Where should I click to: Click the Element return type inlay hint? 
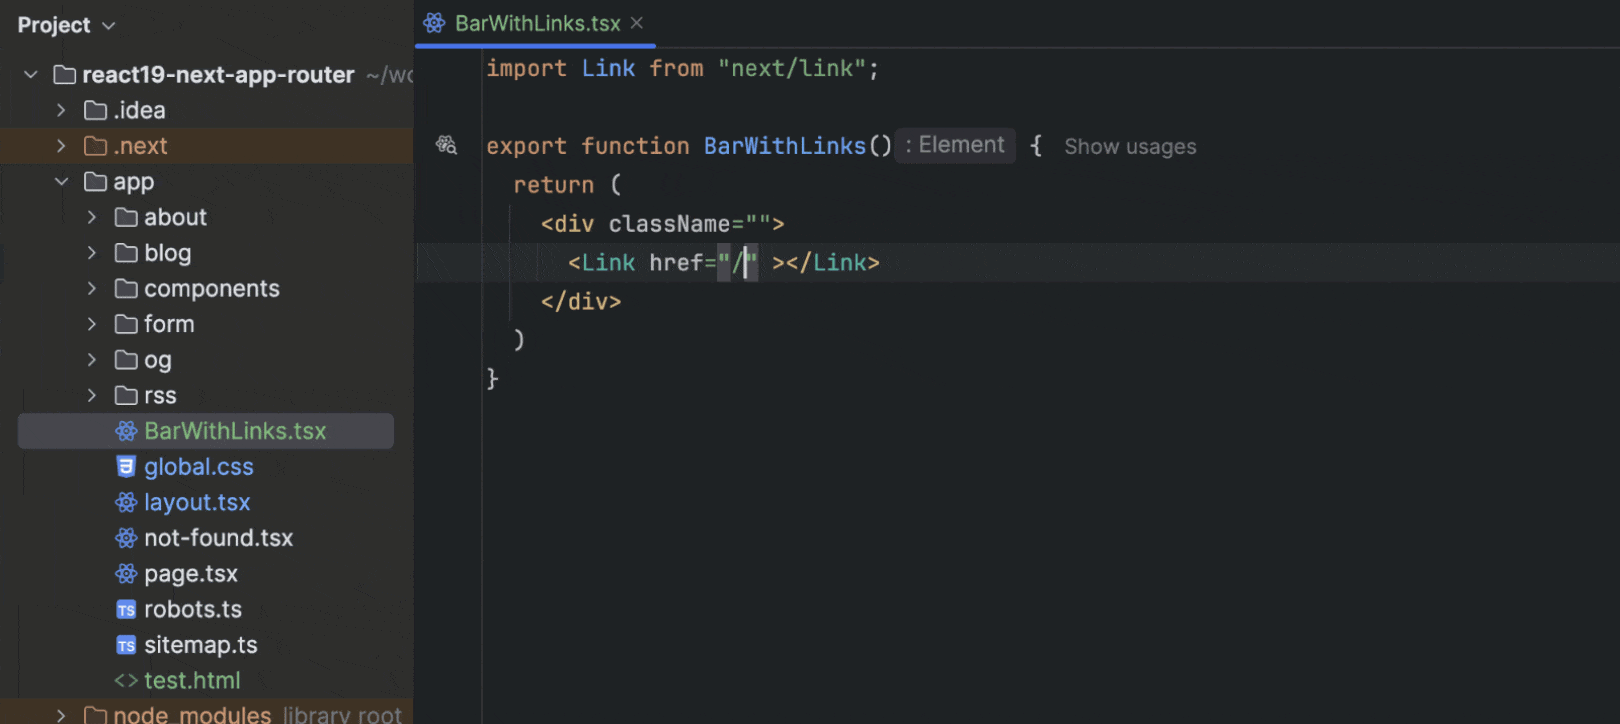(955, 145)
